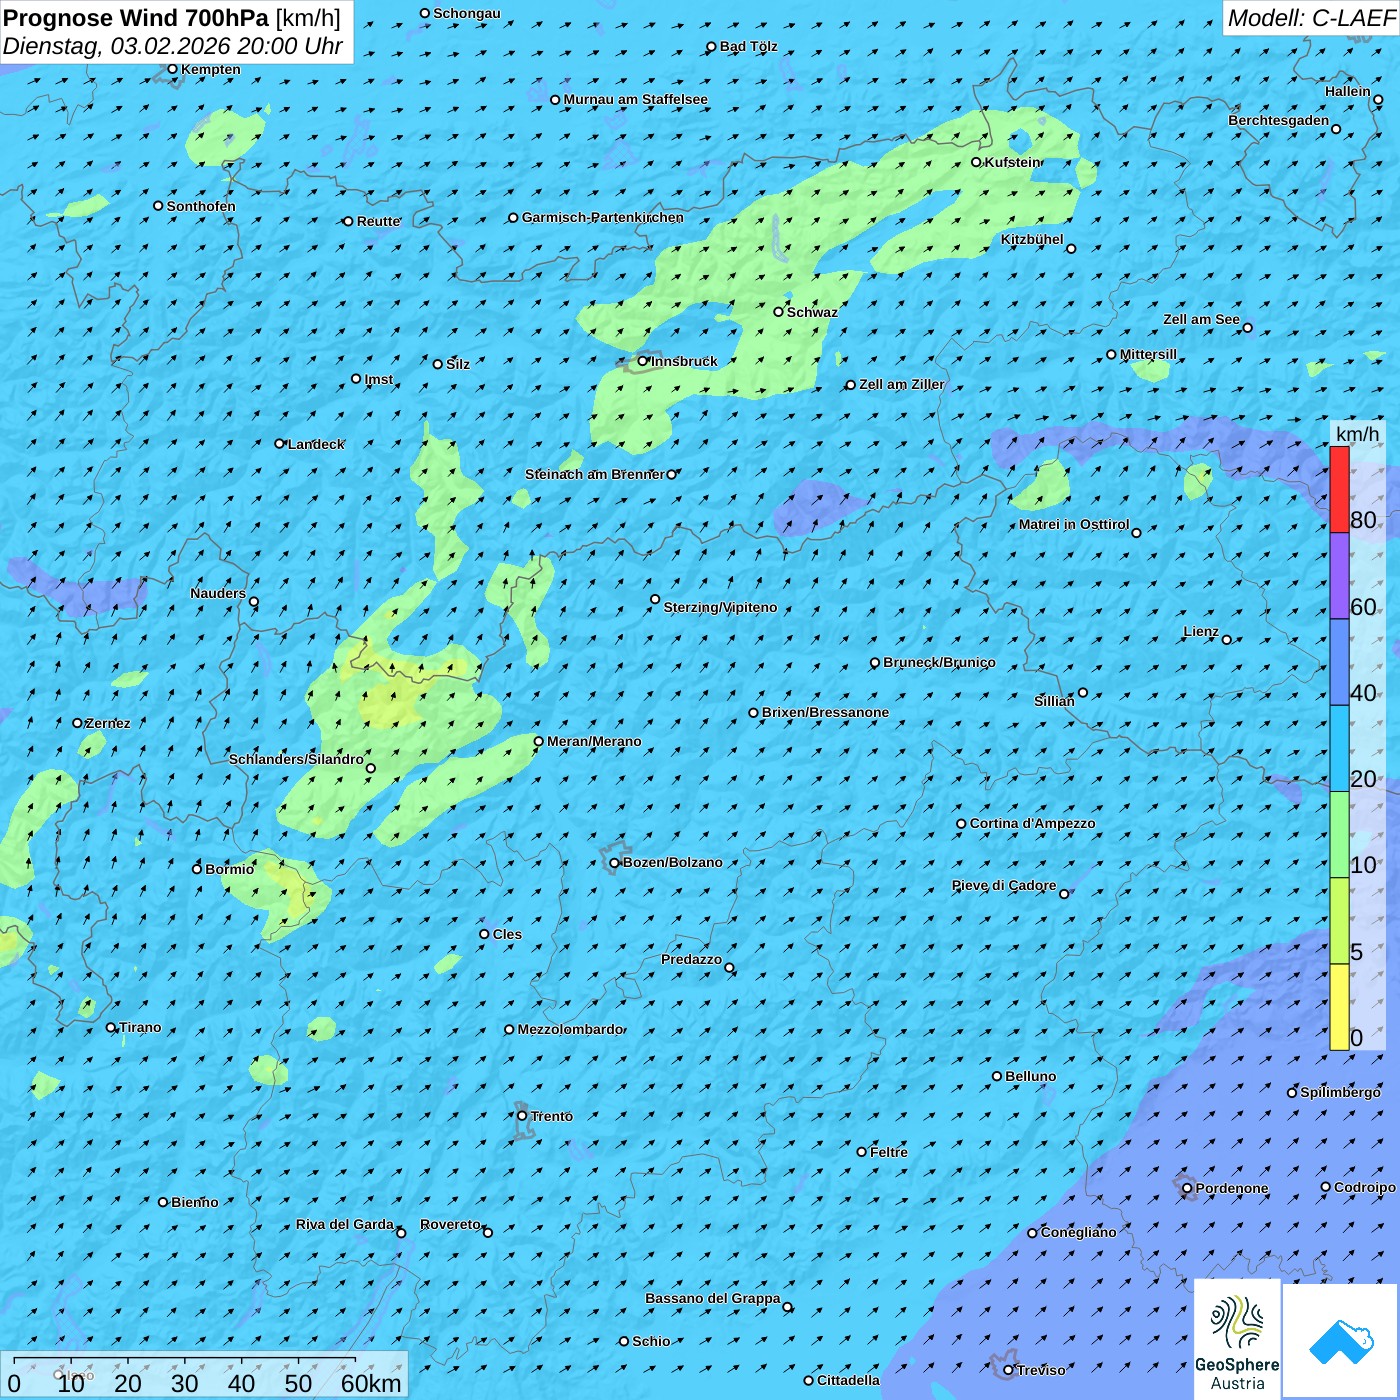The height and width of the screenshot is (1400, 1400).
Task: Select the Brixen/Bressanone label
Action: tap(825, 712)
